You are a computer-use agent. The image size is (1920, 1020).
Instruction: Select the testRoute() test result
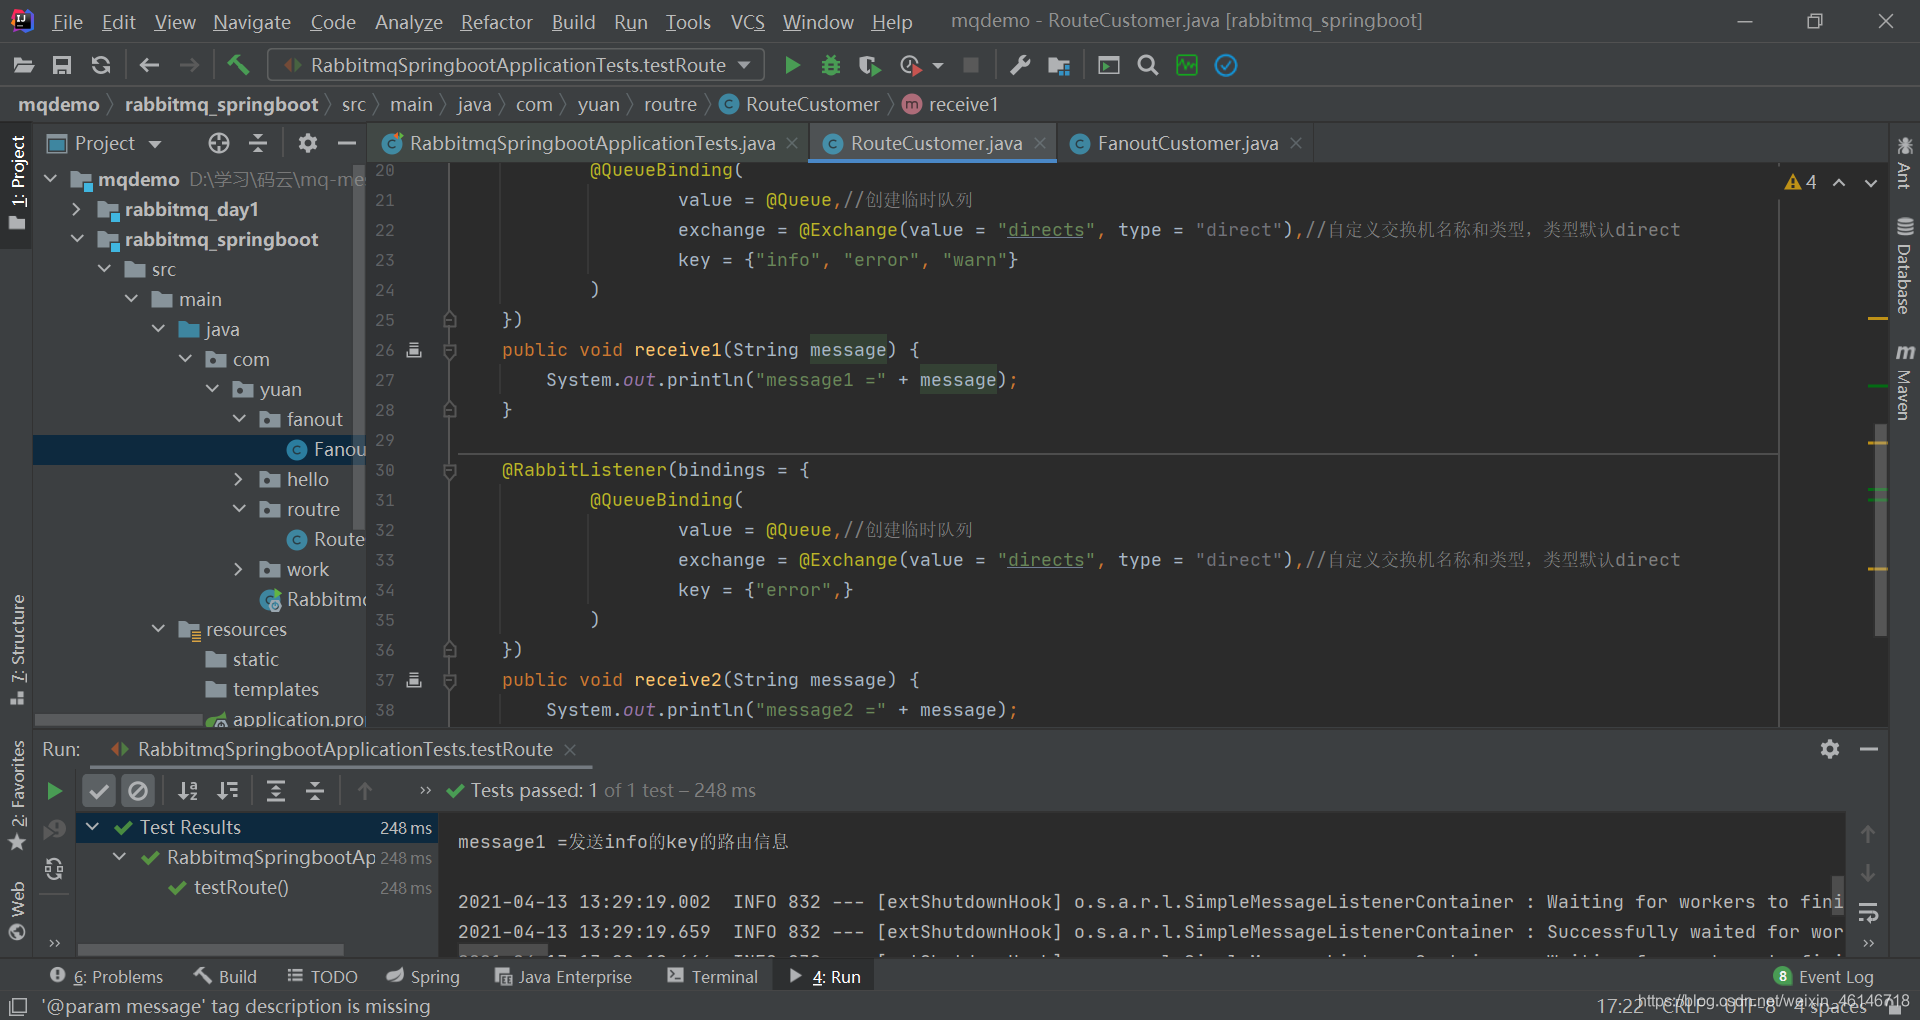pos(241,887)
